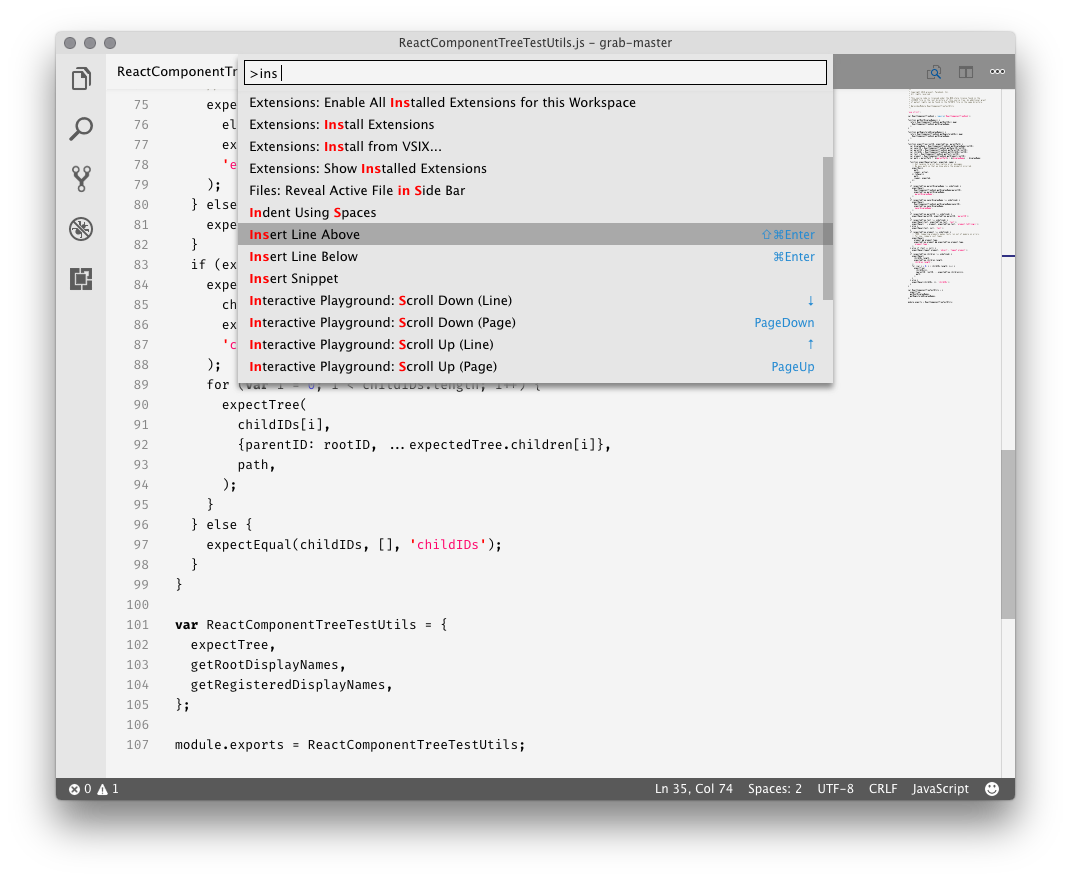The image size is (1071, 880).
Task: Click the feedback smiley icon
Action: tap(992, 789)
